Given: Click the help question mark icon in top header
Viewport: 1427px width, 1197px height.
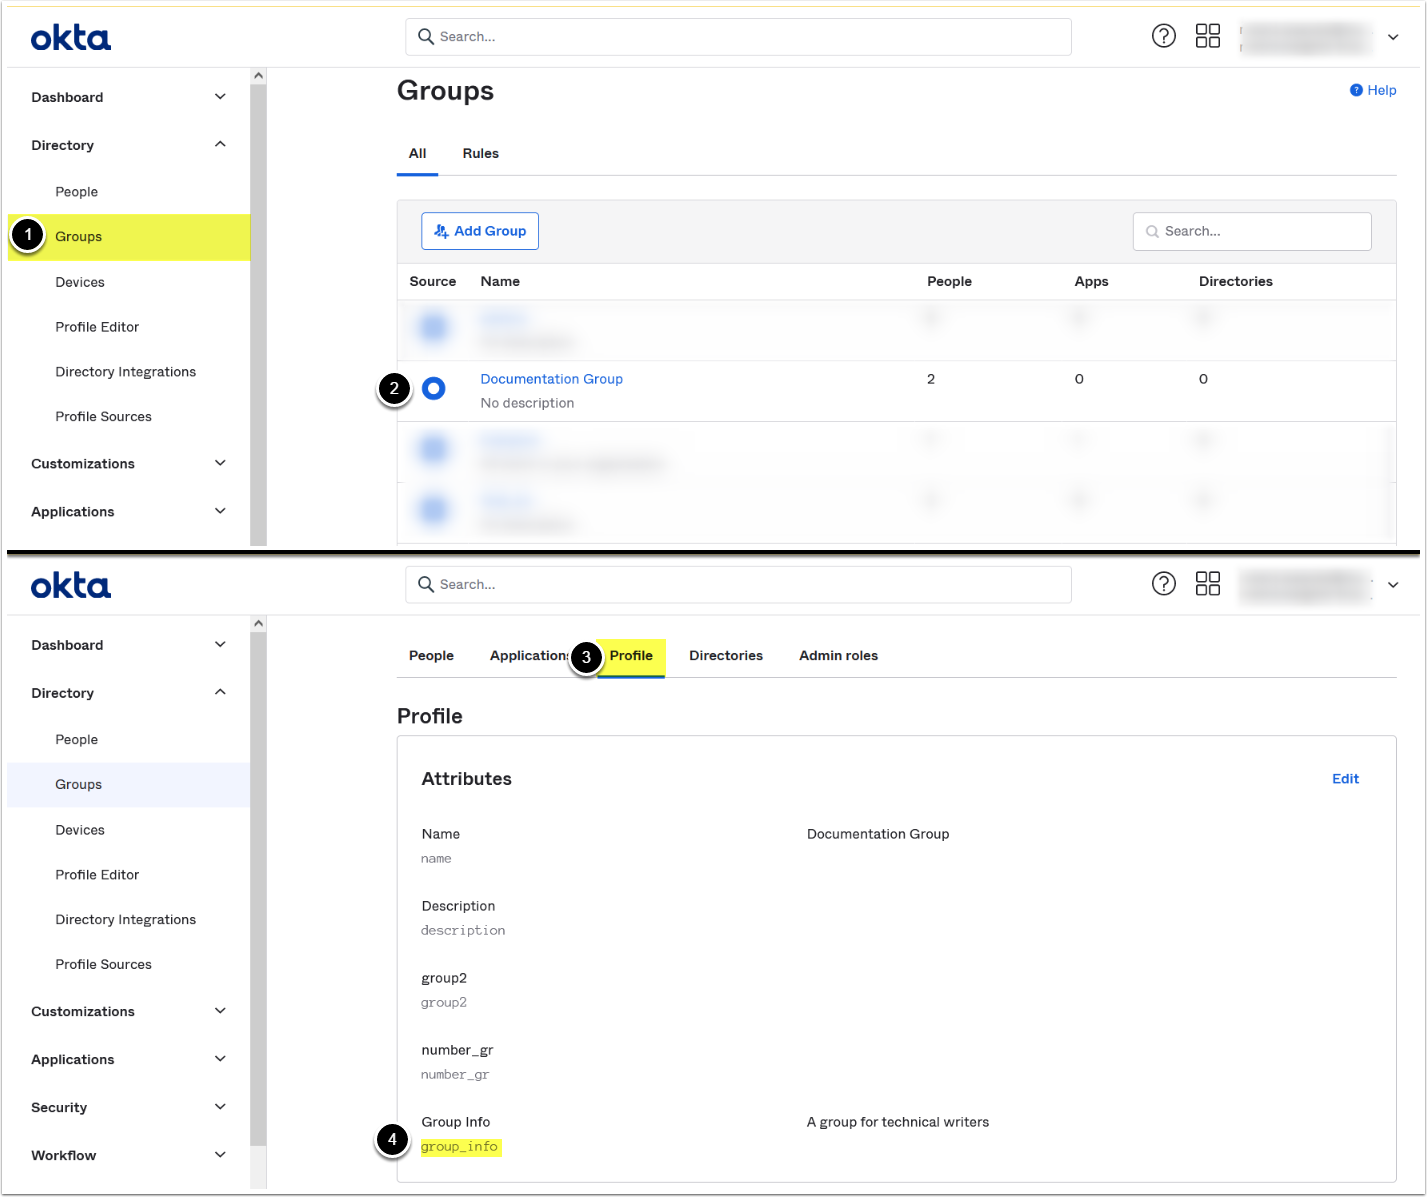Looking at the screenshot, I should 1163,36.
